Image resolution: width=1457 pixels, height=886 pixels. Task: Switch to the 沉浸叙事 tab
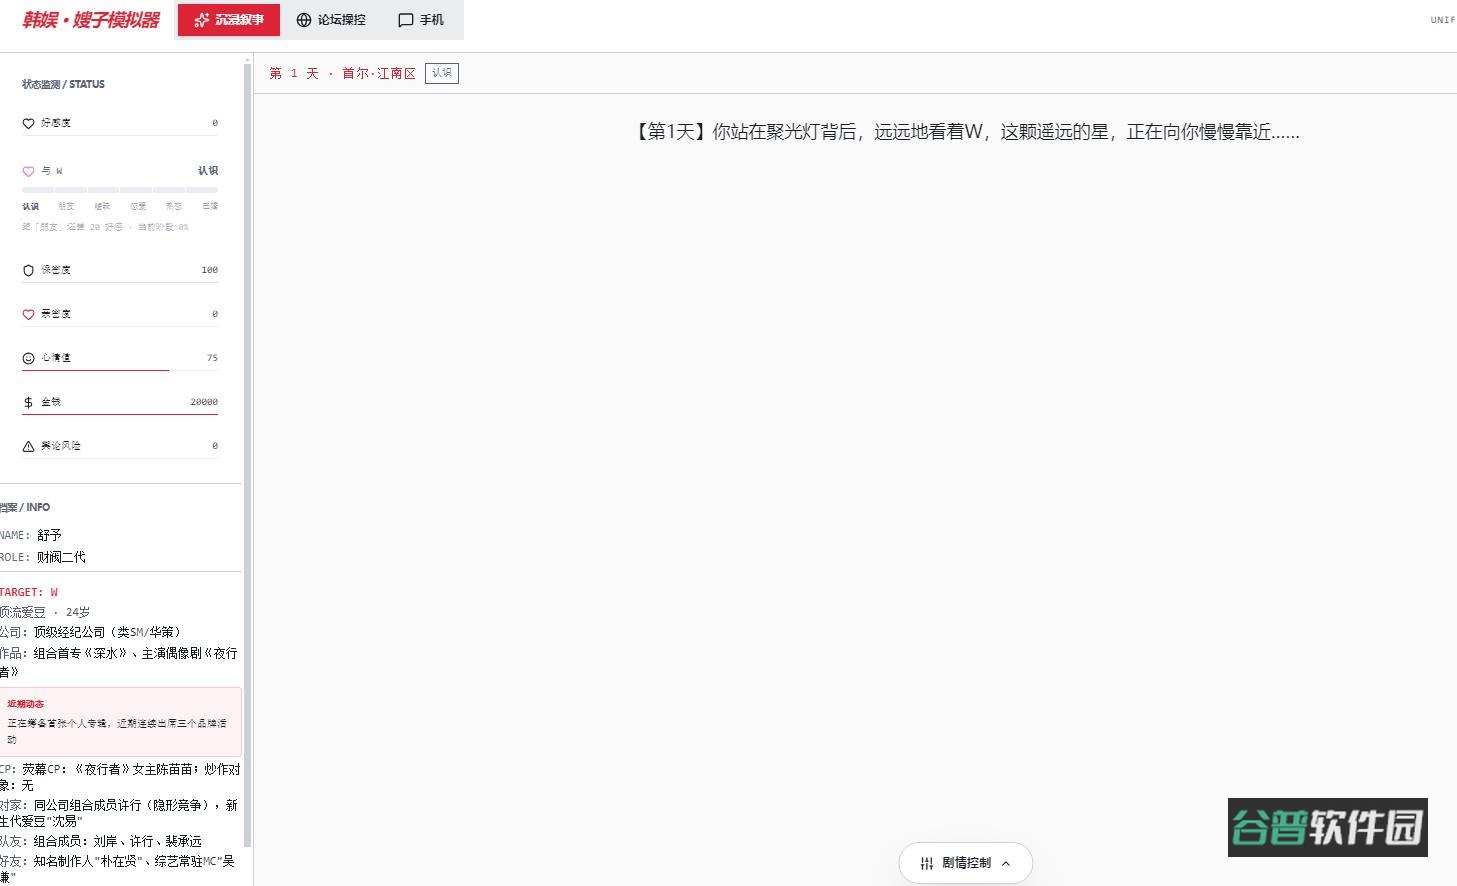click(229, 20)
